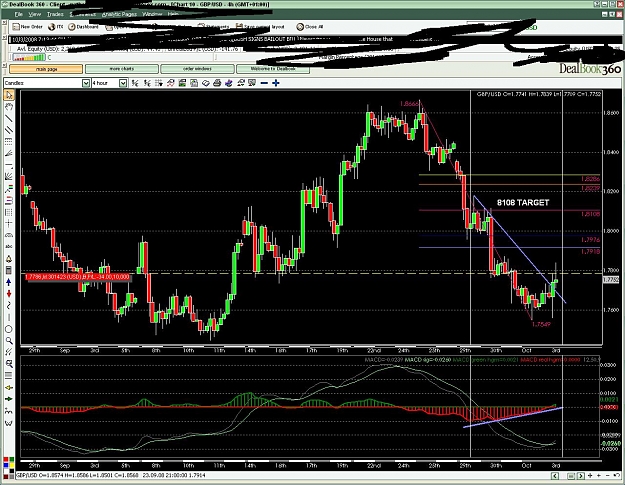Select the magnifier zoom tool

coord(9,341)
